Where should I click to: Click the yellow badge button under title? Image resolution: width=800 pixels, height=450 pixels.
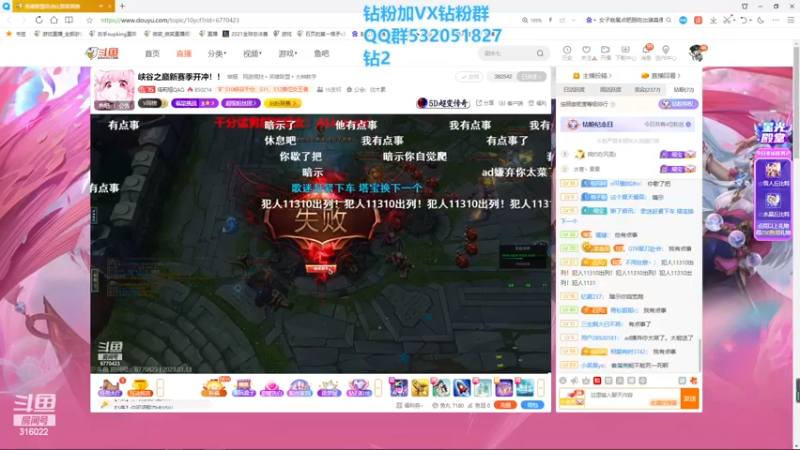(x=282, y=103)
